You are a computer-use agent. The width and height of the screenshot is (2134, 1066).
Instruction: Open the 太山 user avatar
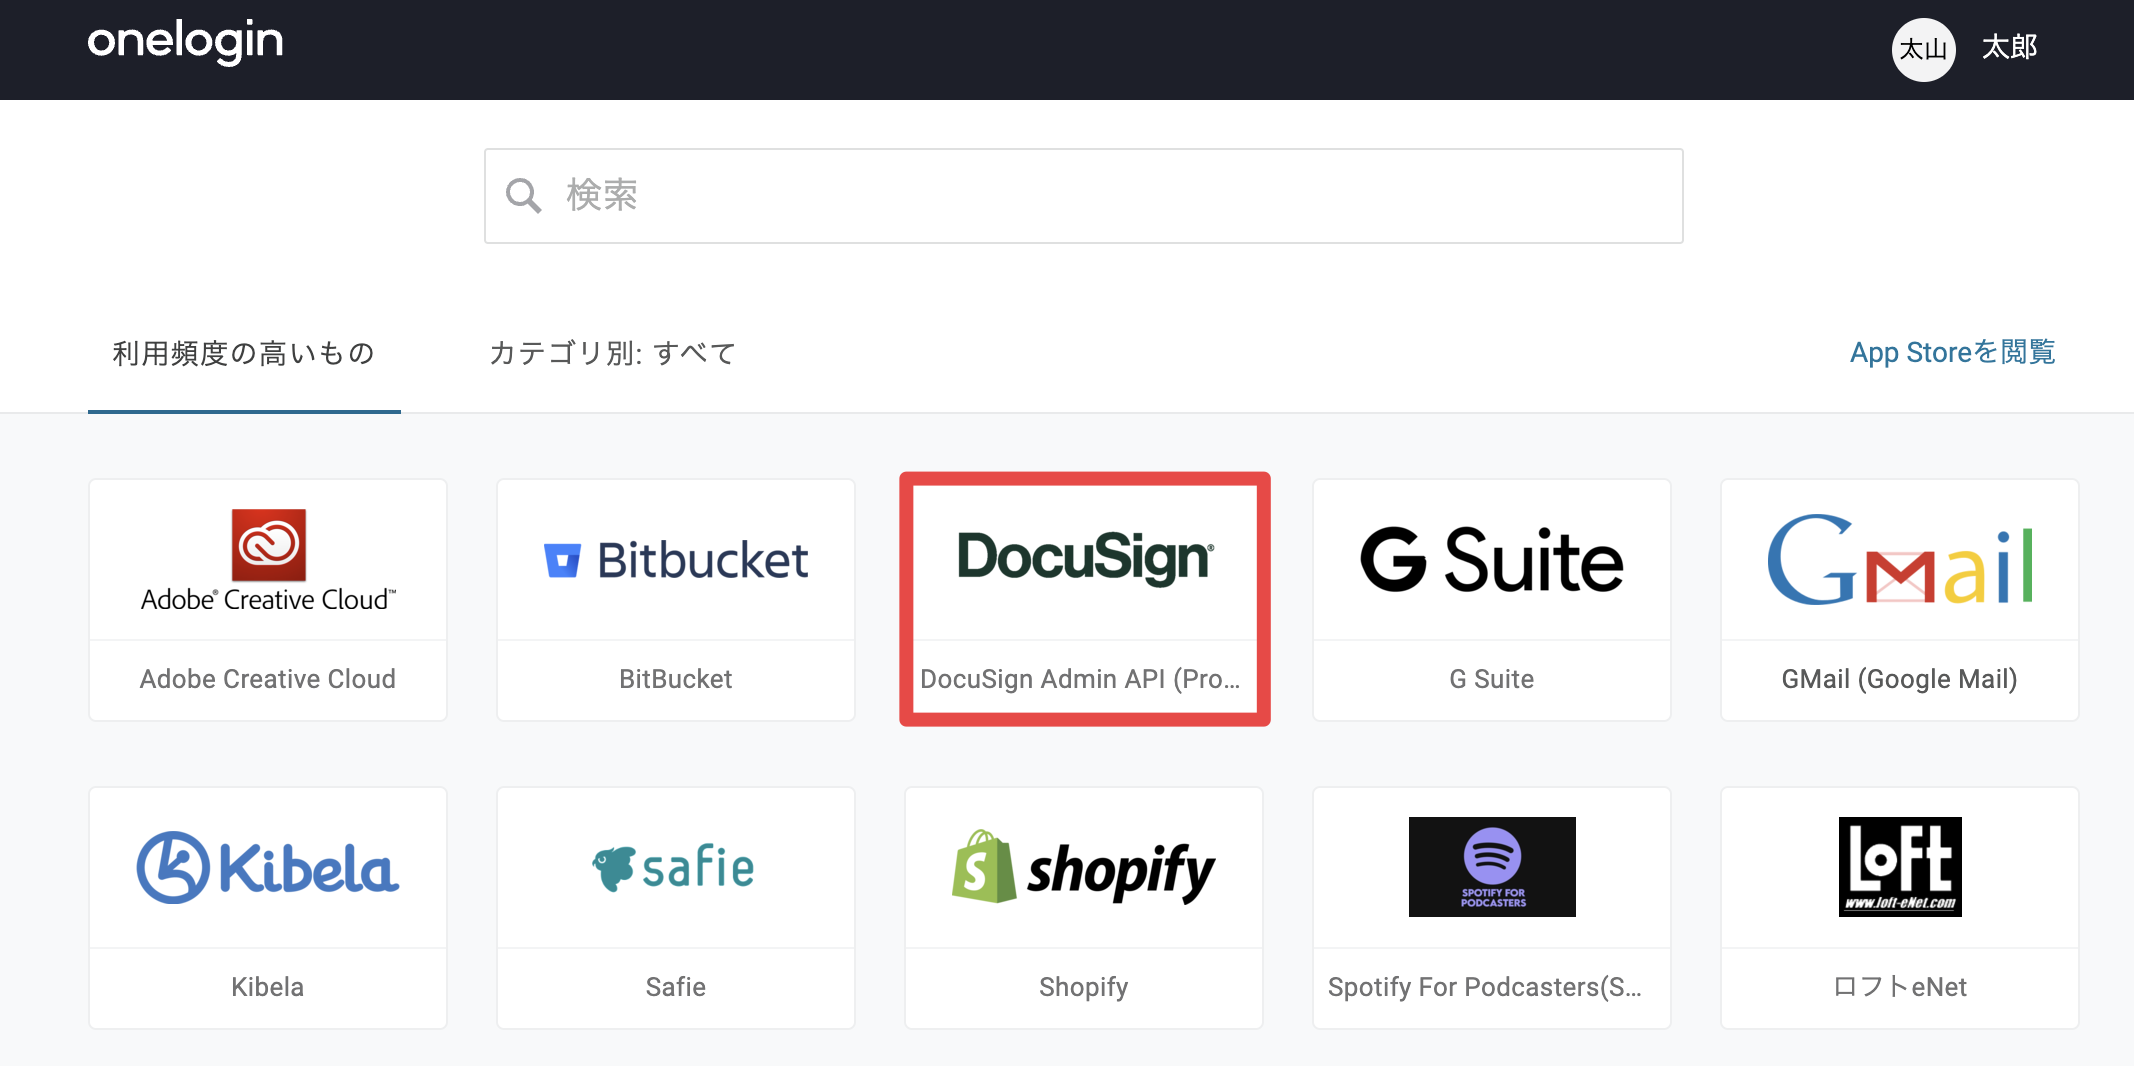(x=1923, y=49)
